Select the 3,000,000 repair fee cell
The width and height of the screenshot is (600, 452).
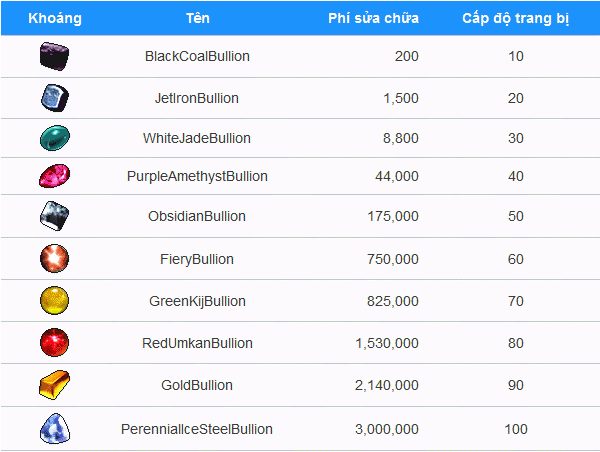click(x=386, y=429)
